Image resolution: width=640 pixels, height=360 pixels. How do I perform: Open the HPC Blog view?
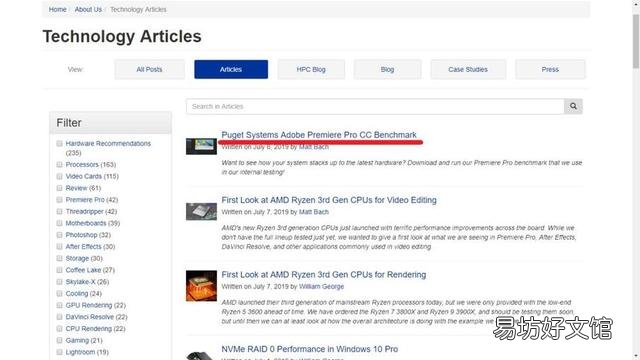pyautogui.click(x=311, y=69)
